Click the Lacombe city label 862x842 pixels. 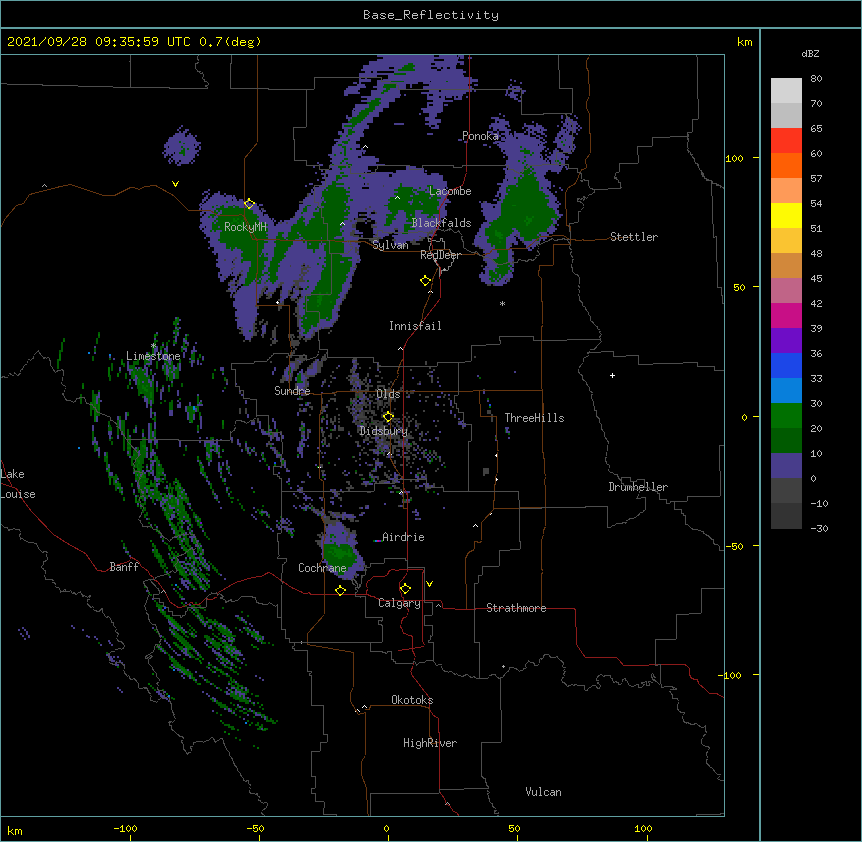point(450,191)
